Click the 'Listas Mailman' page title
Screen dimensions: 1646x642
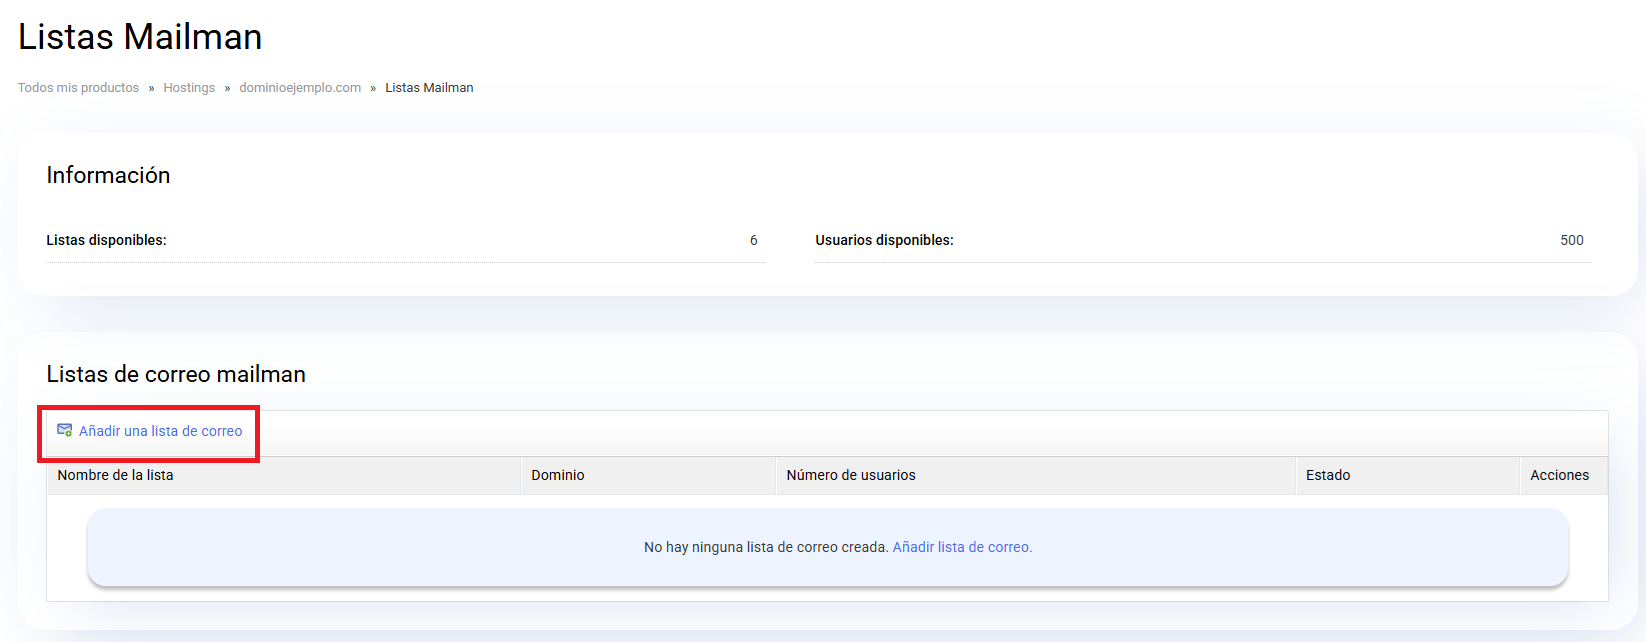tap(140, 37)
